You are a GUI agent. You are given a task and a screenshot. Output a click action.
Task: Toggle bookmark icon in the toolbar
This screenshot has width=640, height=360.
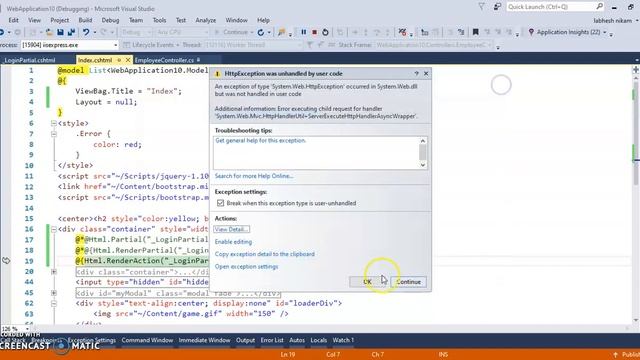point(476,32)
